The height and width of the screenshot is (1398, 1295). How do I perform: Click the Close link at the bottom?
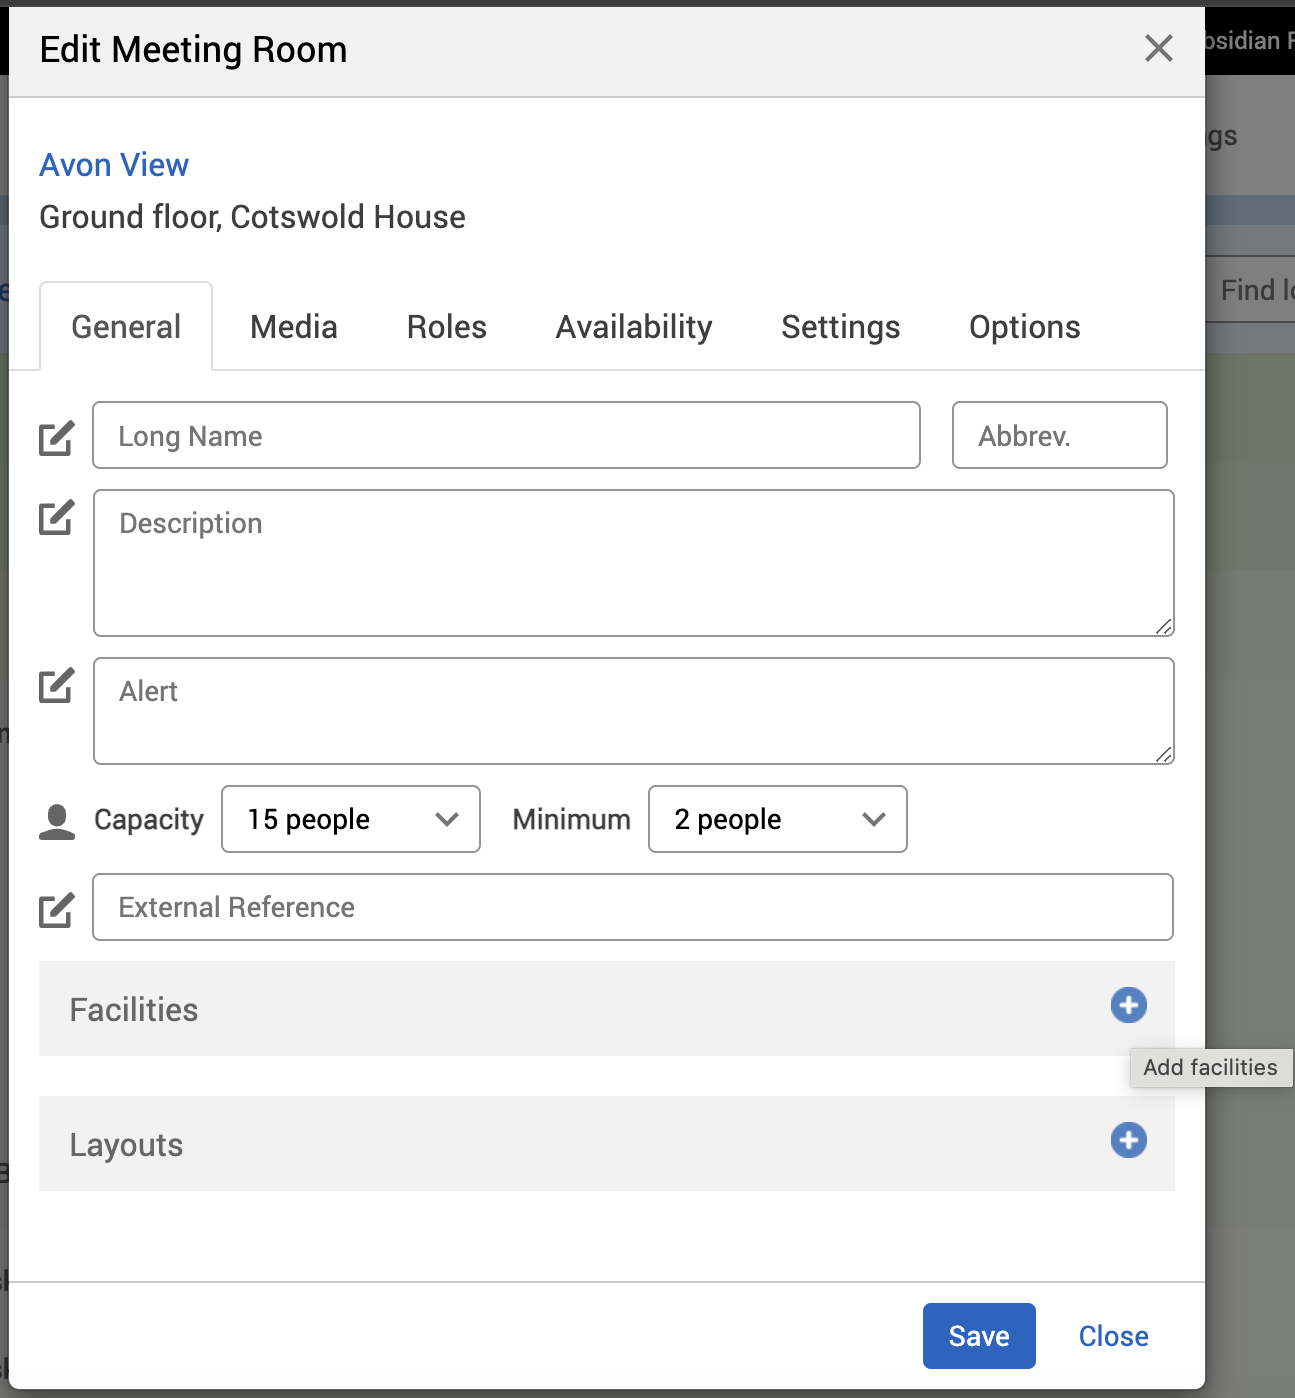click(1112, 1336)
